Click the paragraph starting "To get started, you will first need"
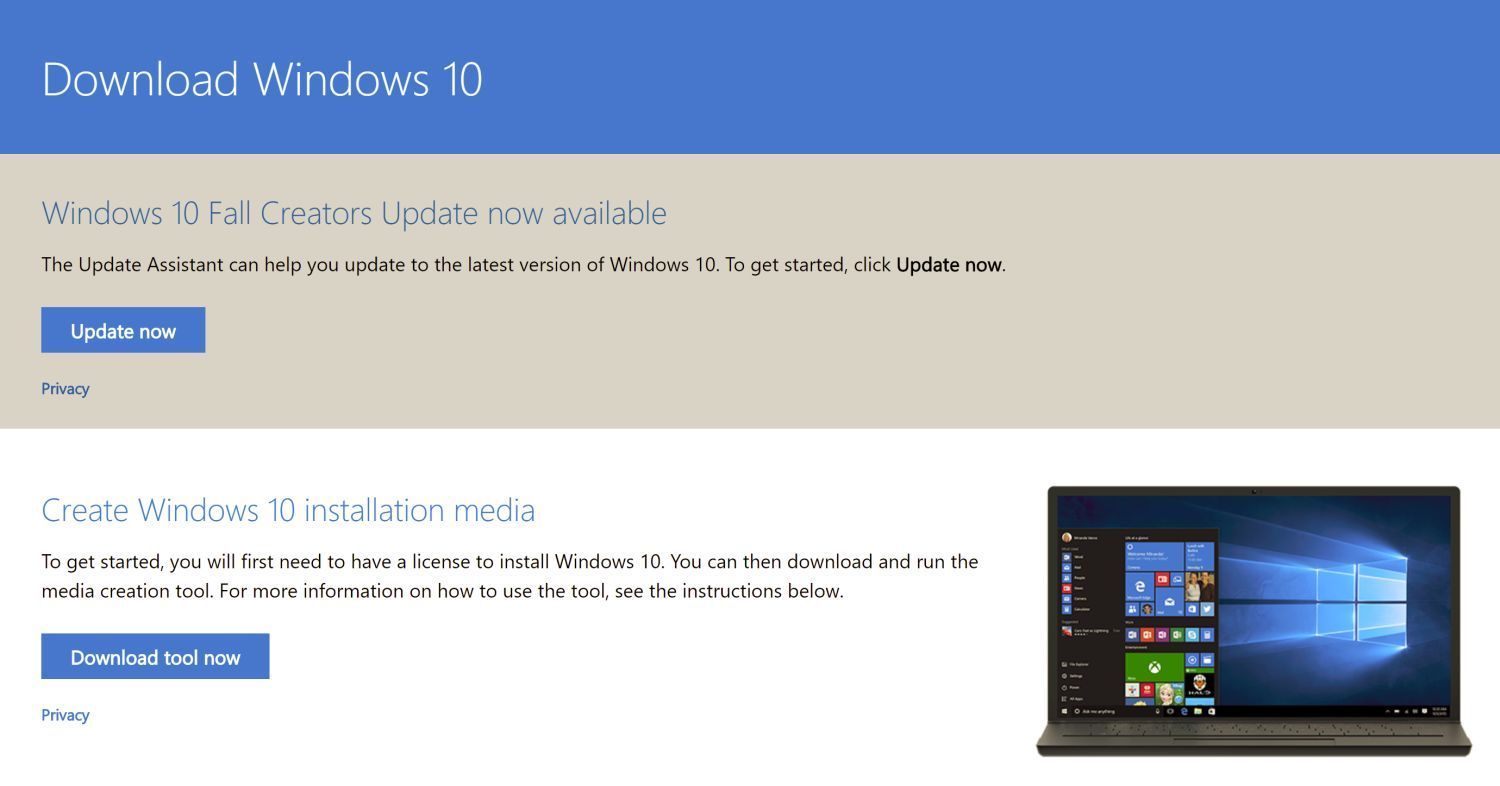Viewport: 1500px width, 786px height. (510, 576)
